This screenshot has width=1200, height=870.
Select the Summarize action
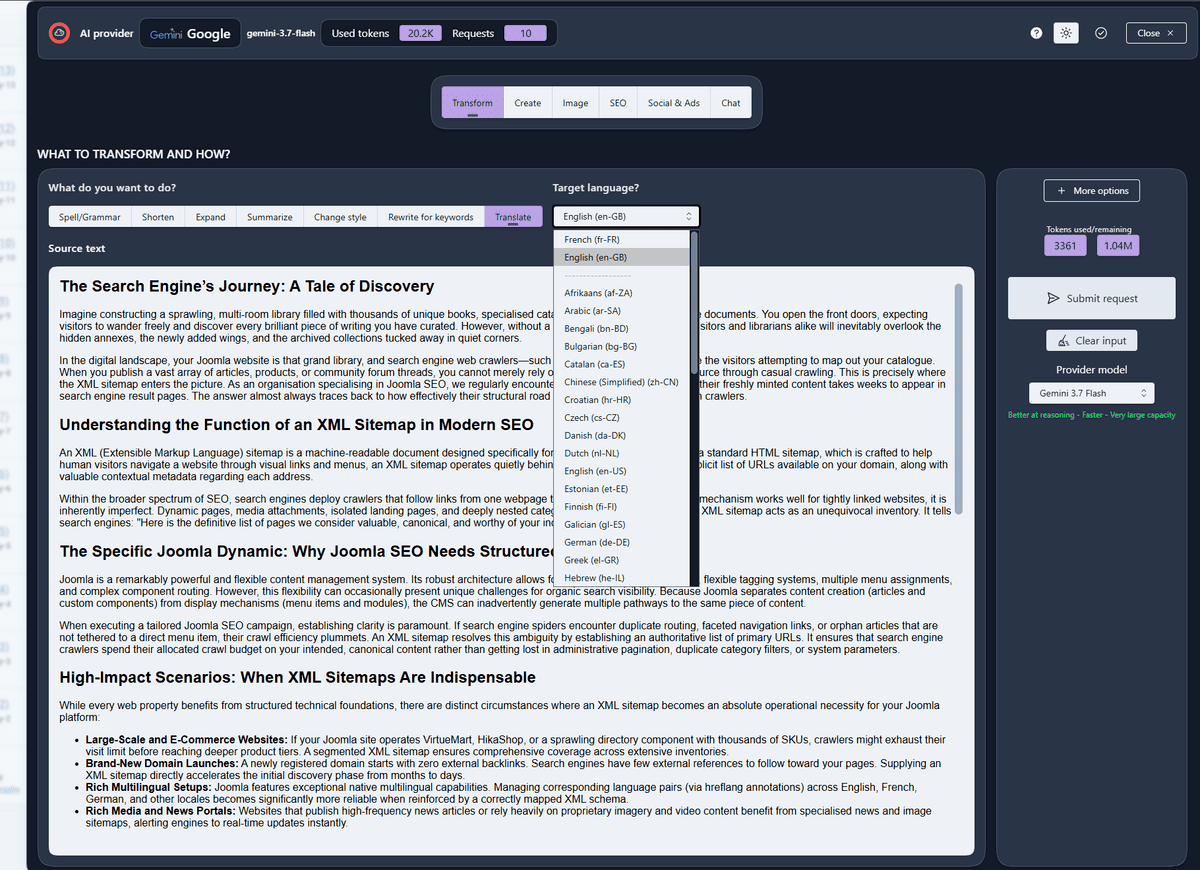(270, 217)
